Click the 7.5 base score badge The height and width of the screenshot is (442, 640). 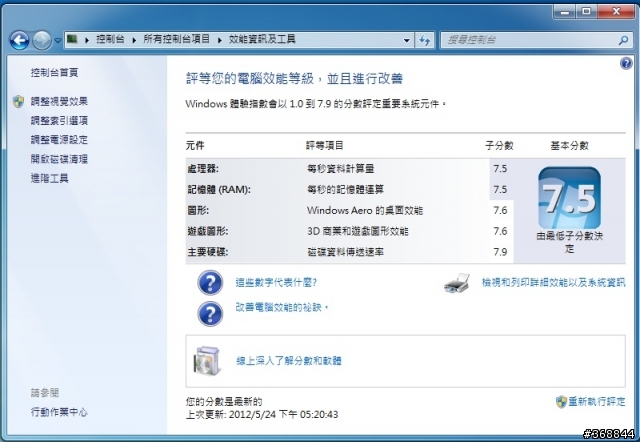(x=569, y=198)
